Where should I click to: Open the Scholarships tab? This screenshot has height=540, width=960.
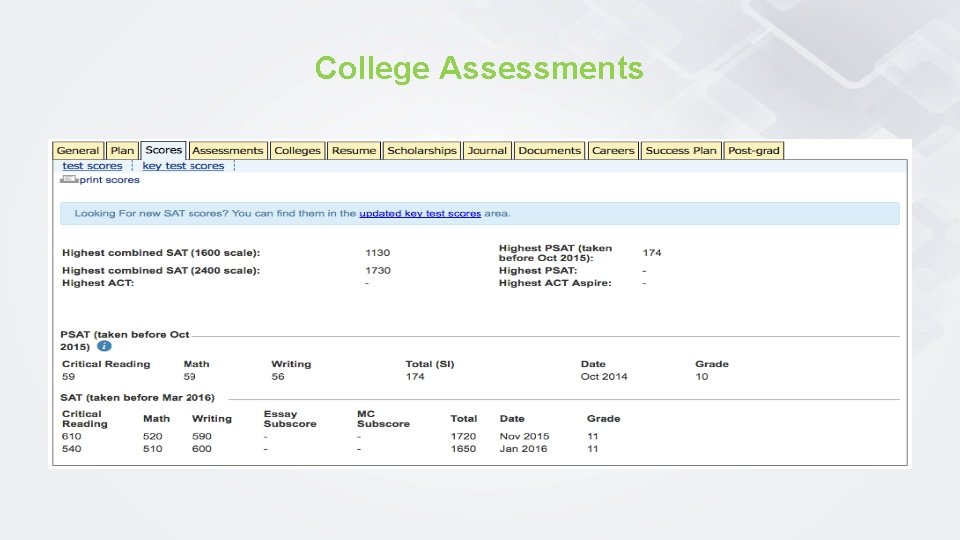[422, 151]
